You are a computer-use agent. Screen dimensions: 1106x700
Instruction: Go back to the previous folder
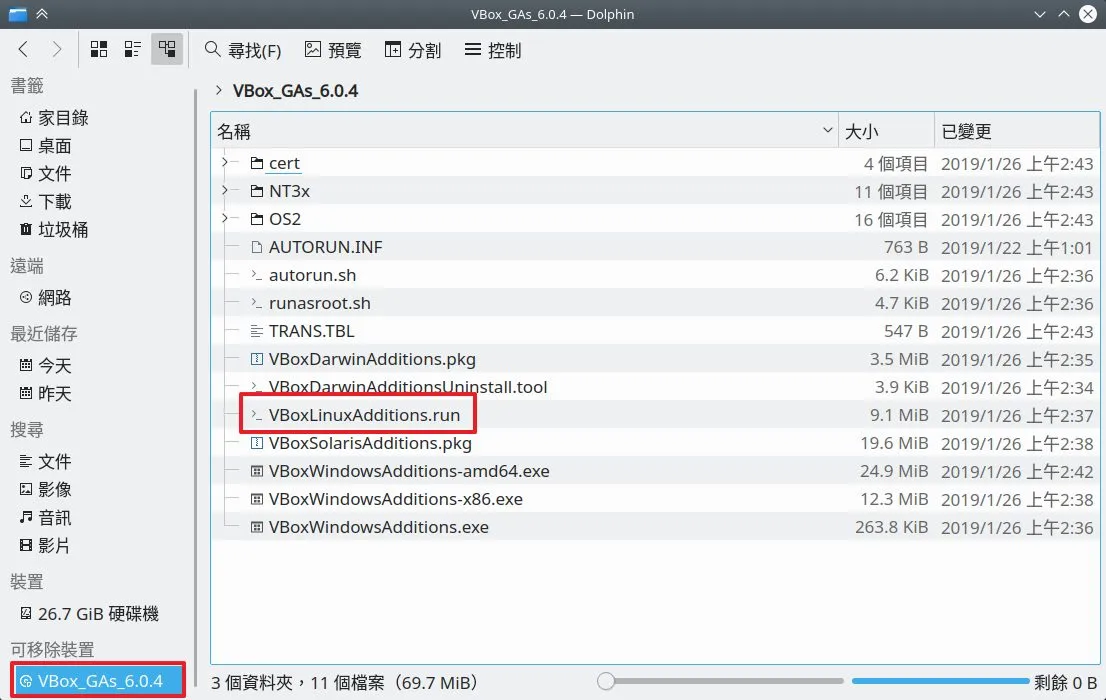[23, 49]
